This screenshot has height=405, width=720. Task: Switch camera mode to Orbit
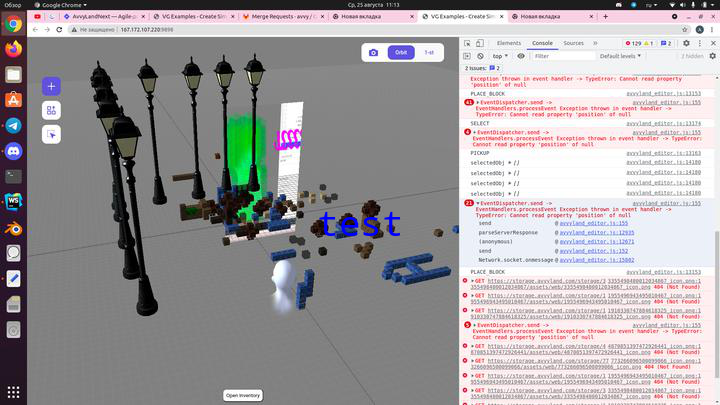pos(401,52)
